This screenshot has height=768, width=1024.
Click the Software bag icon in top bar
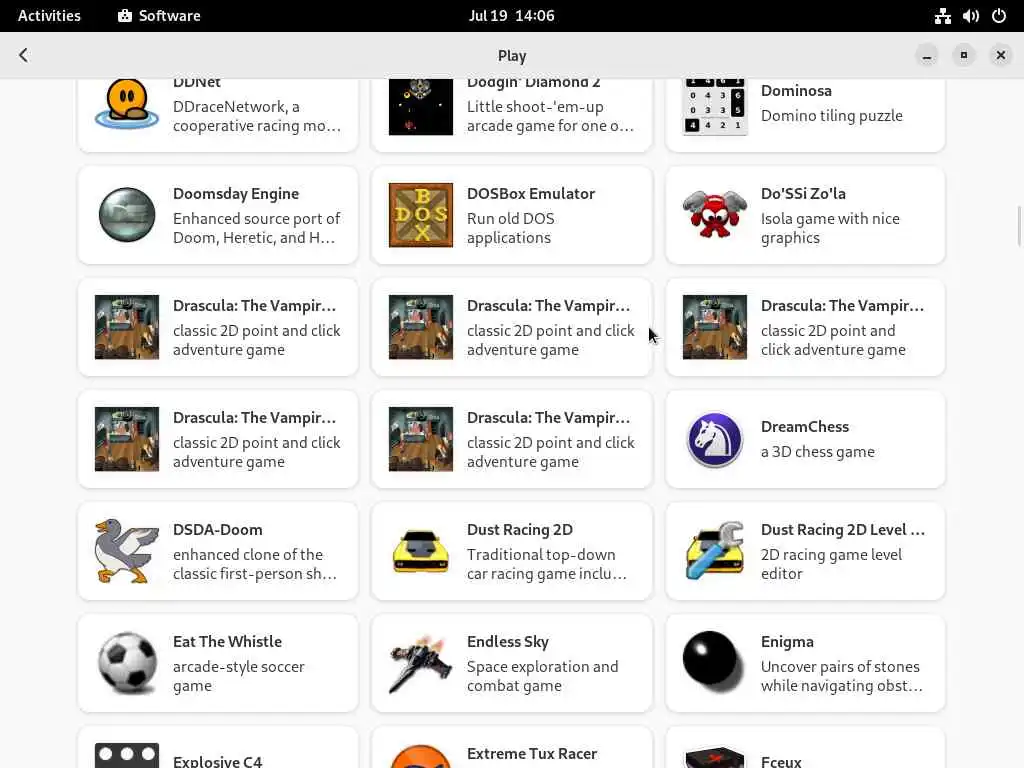125,16
